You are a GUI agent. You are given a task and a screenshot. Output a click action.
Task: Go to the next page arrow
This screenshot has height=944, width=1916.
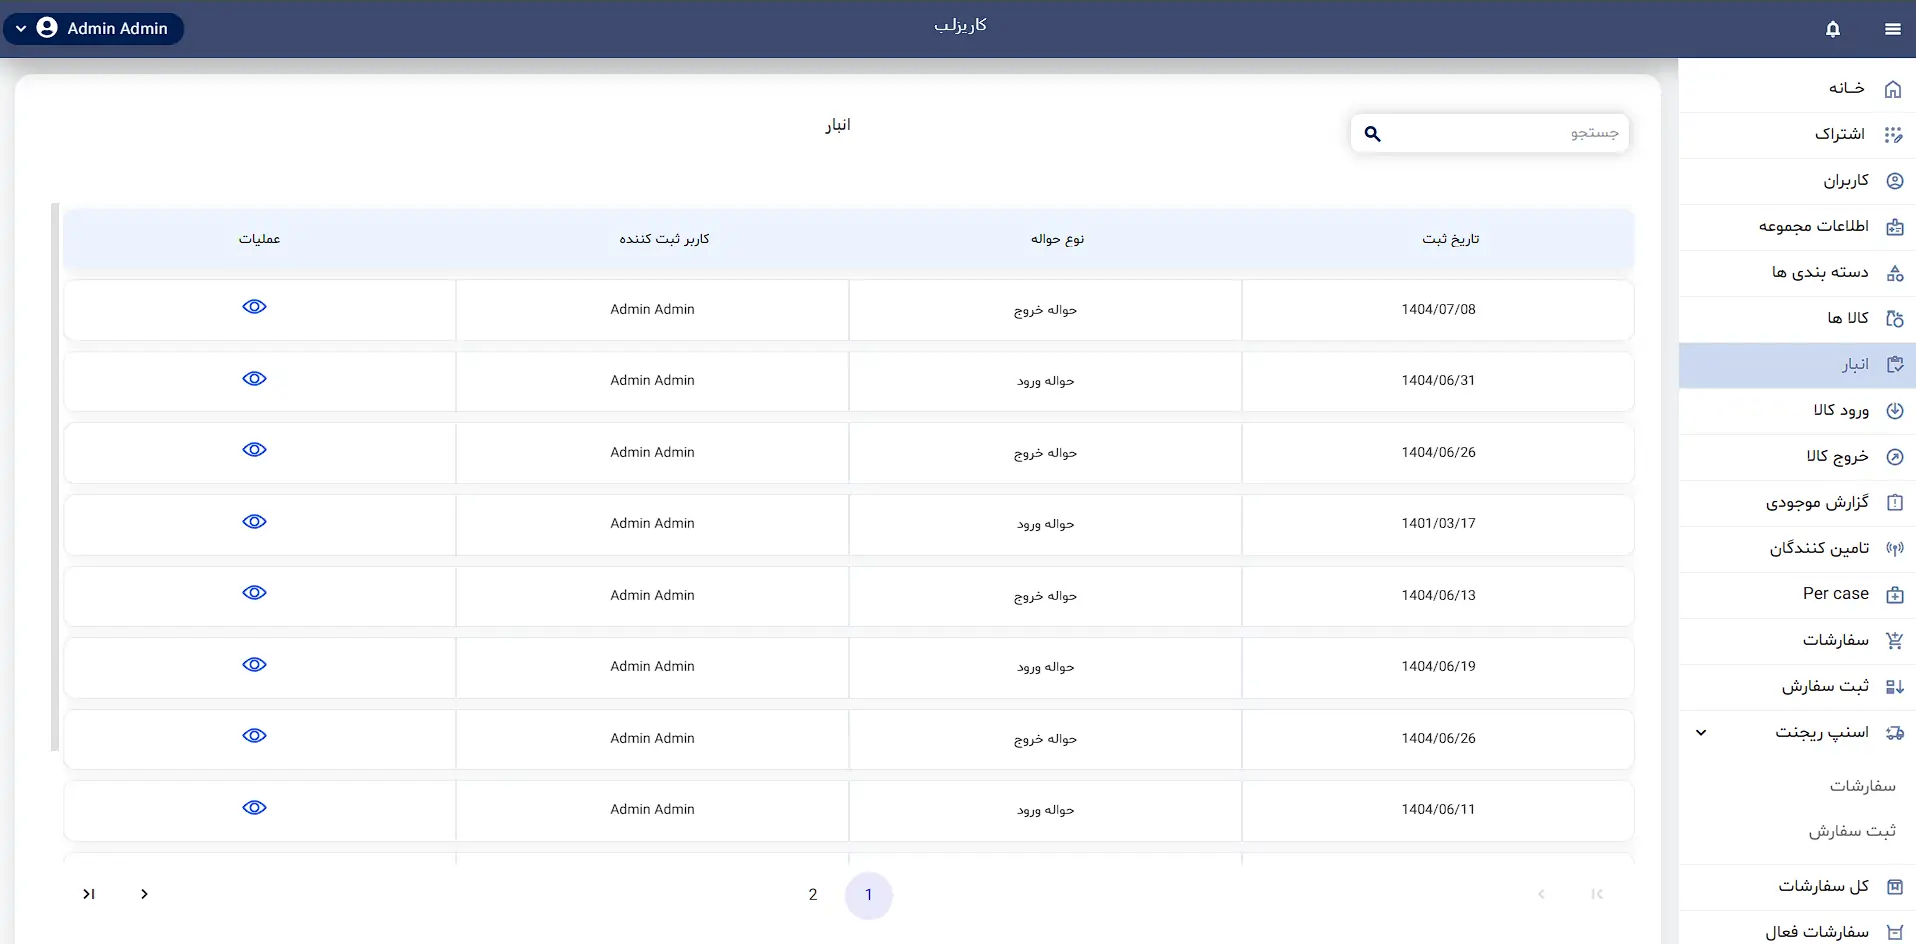144,894
